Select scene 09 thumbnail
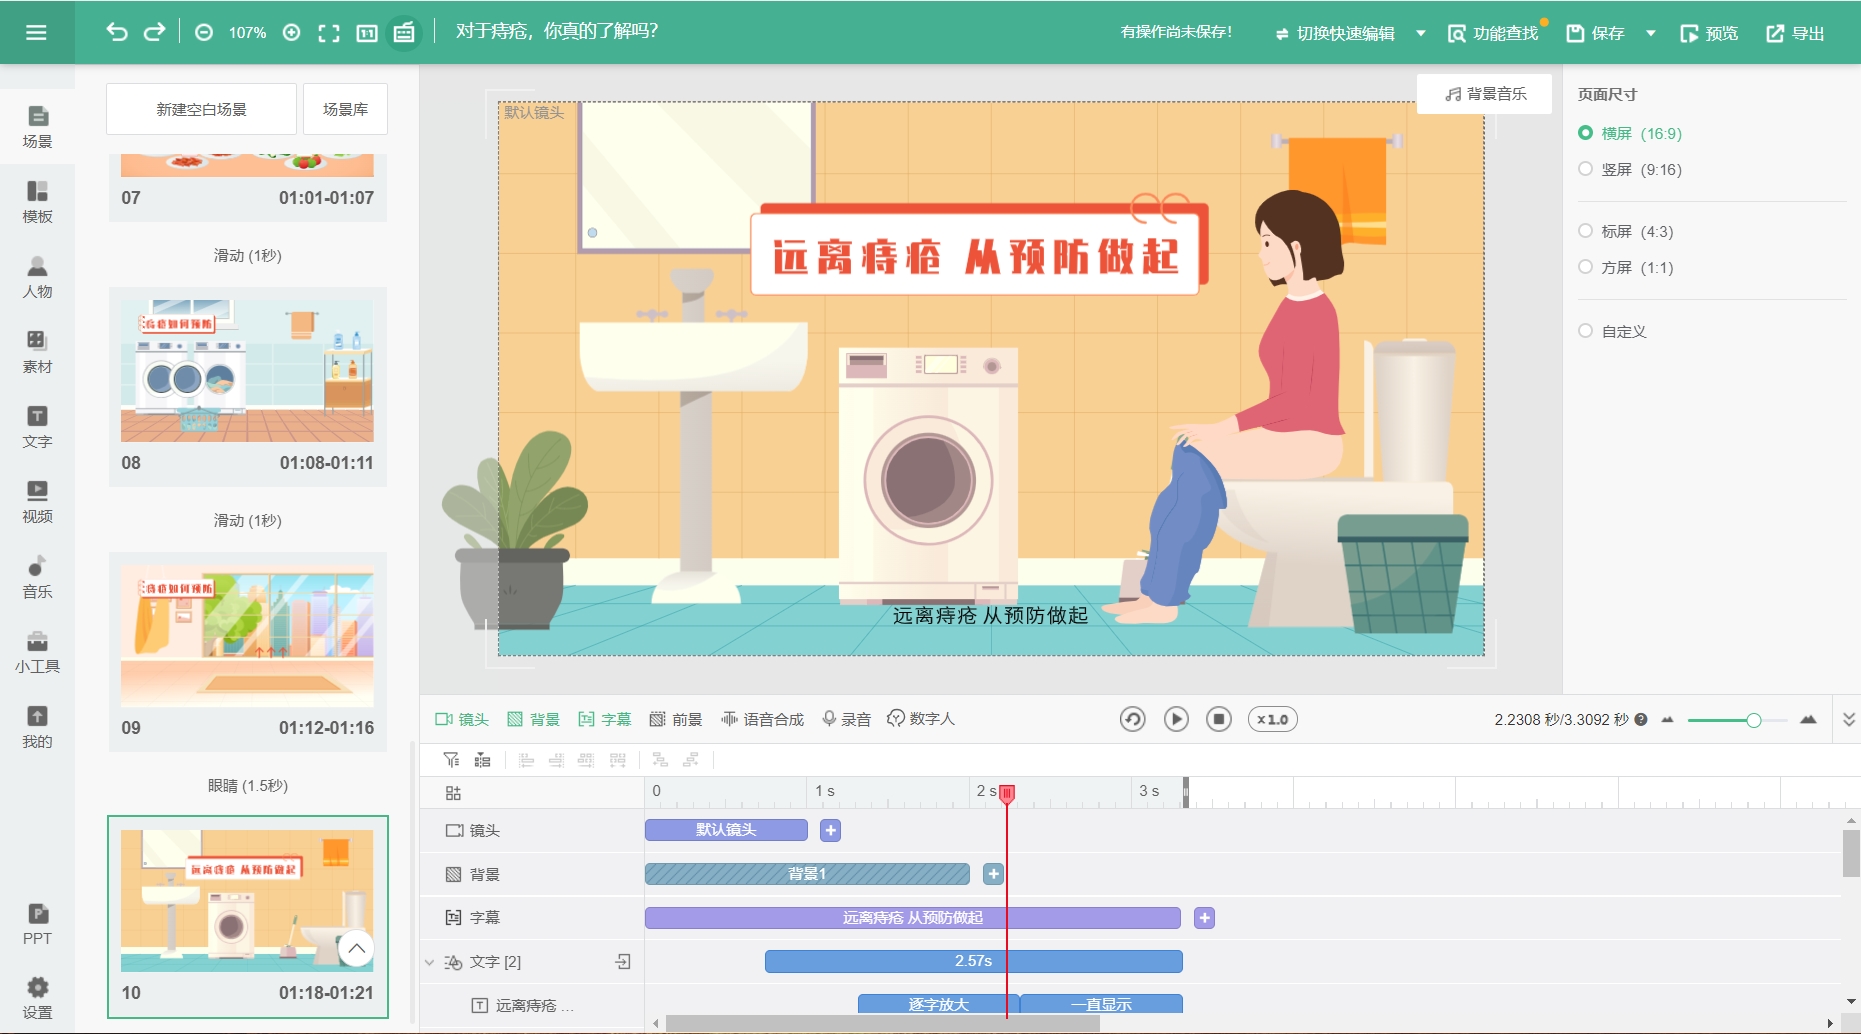This screenshot has height=1034, width=1861. (x=247, y=636)
